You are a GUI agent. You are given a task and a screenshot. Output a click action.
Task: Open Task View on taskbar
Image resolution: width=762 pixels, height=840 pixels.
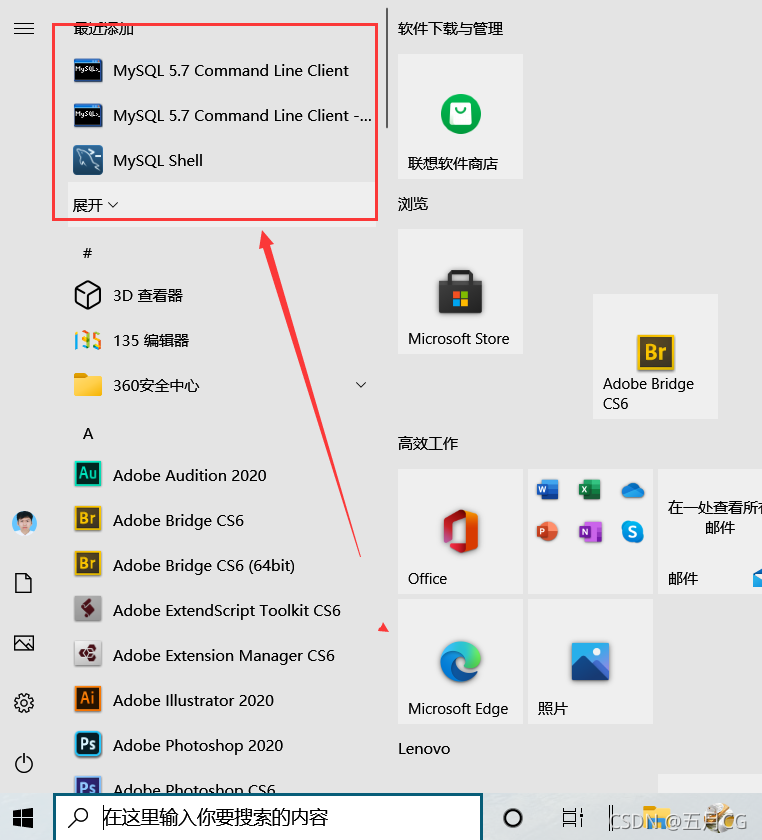click(572, 818)
